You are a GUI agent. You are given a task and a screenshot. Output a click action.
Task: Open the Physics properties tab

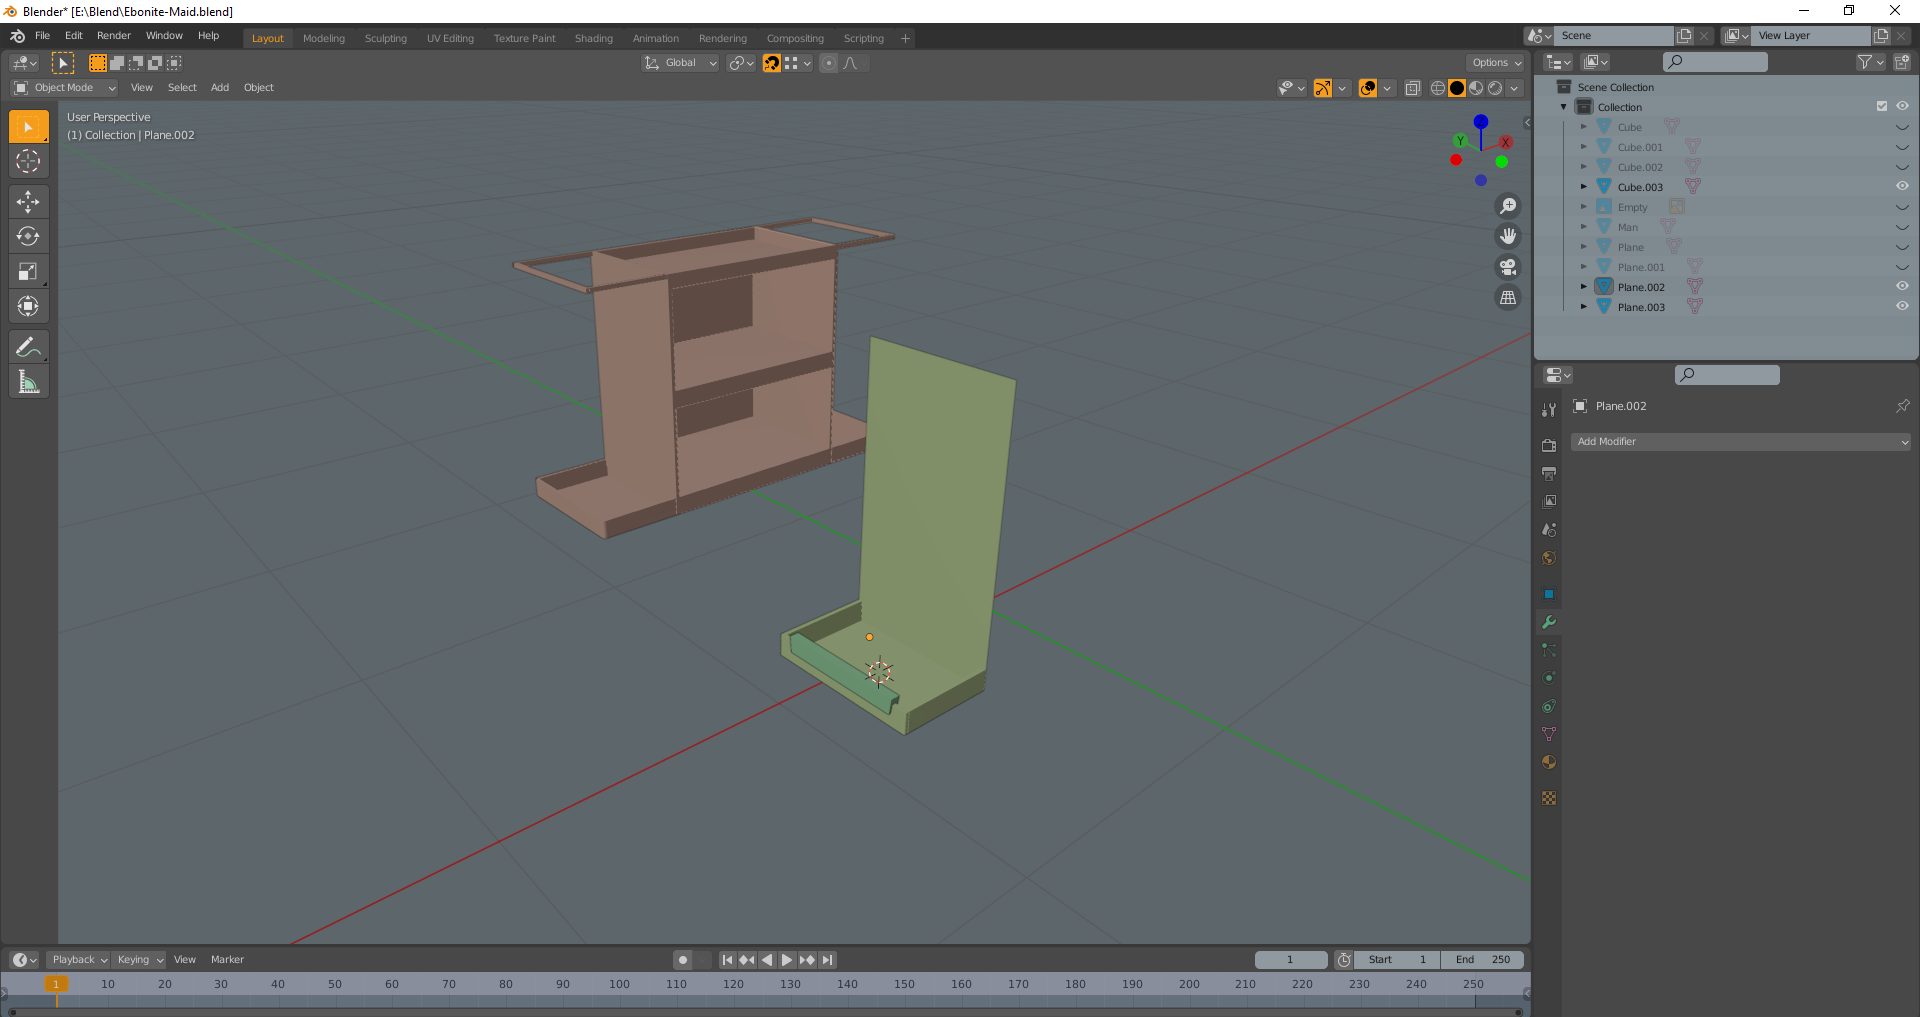(x=1549, y=678)
